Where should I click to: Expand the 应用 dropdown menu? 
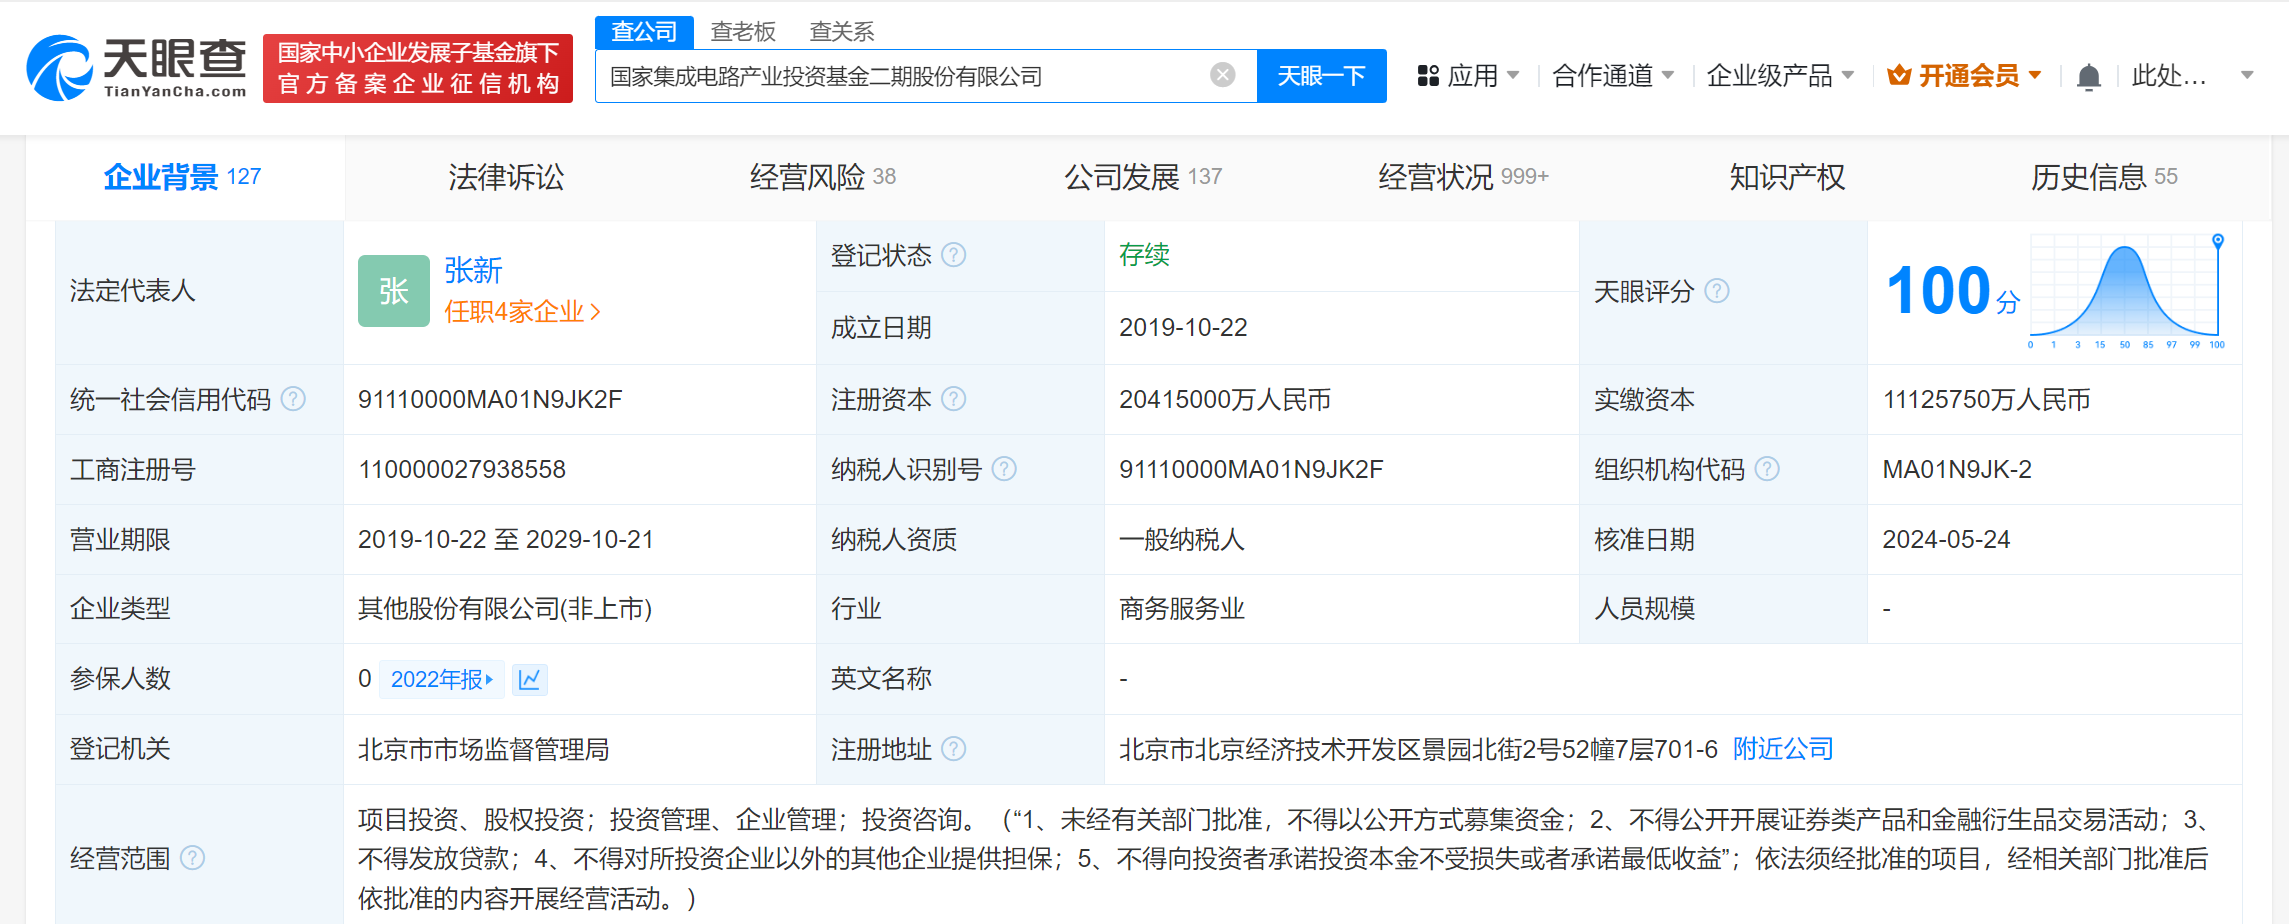1468,76
